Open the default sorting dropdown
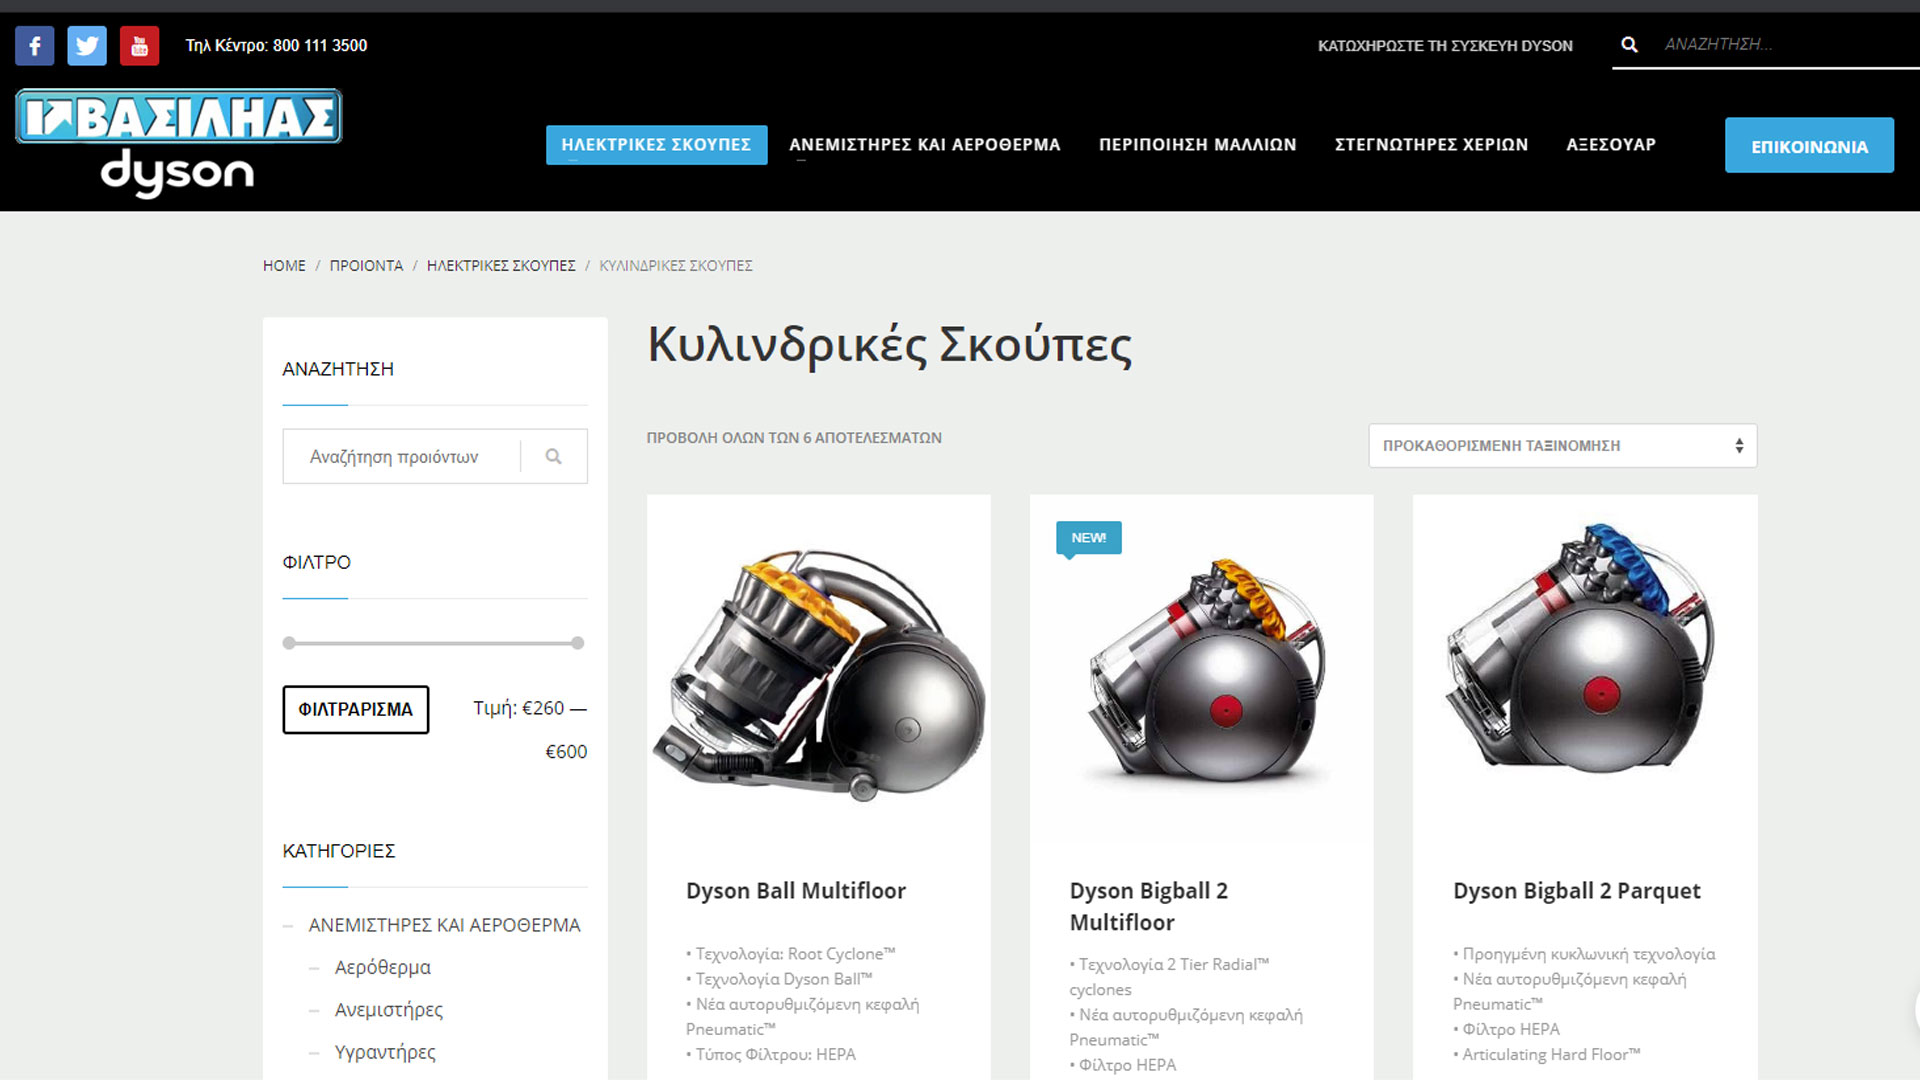Image resolution: width=1920 pixels, height=1080 pixels. [1562, 446]
